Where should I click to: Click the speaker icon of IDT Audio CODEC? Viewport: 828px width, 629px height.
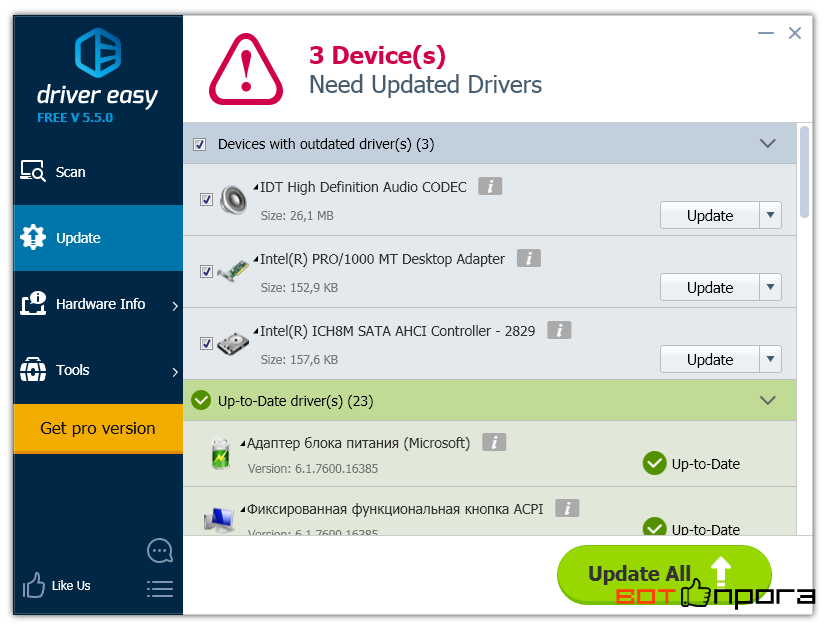click(x=233, y=200)
